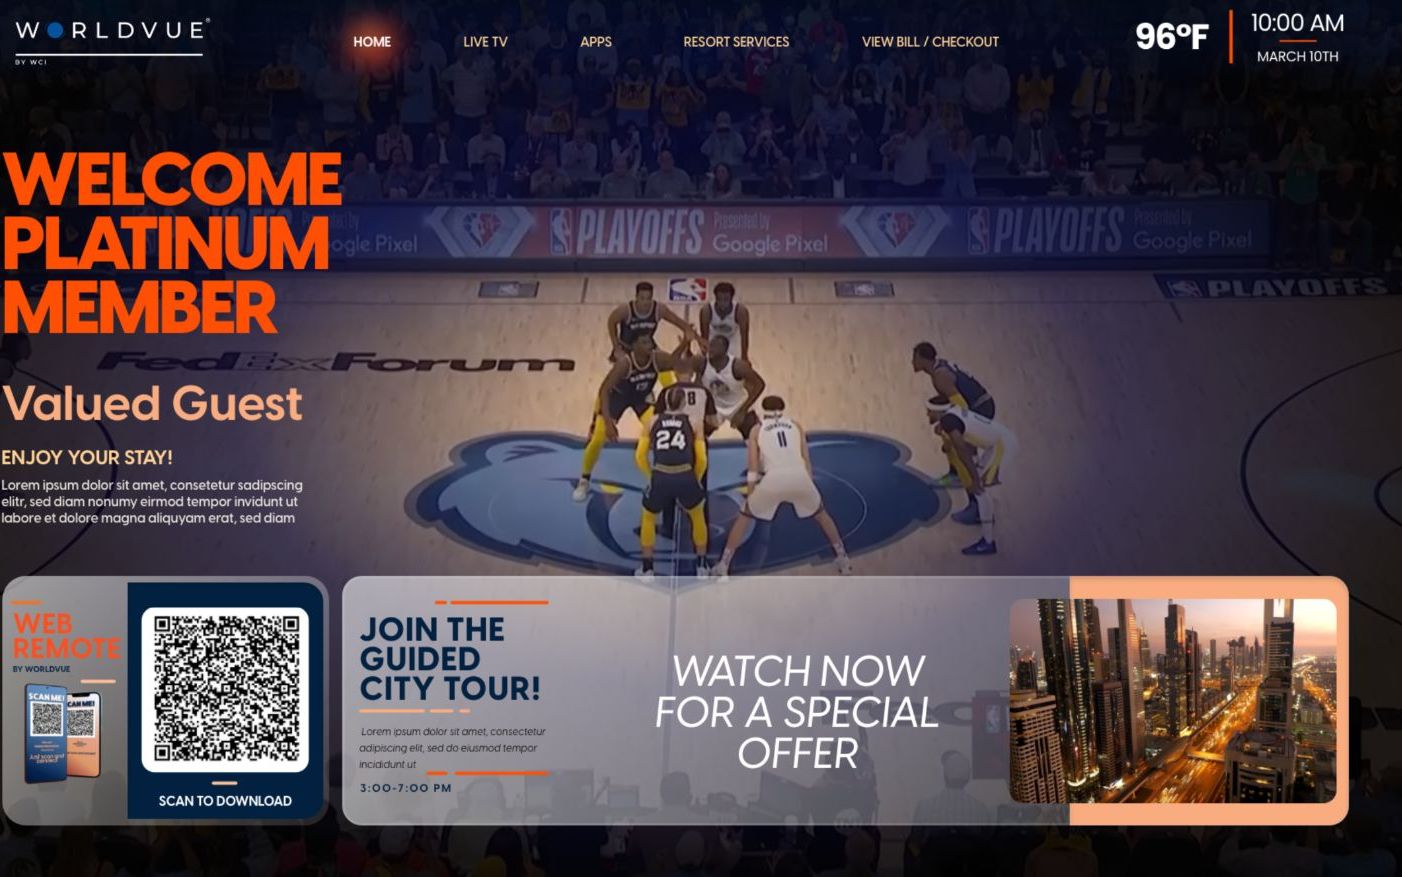Image resolution: width=1402 pixels, height=877 pixels.
Task: Click the welcome Lorem ipsum paragraph
Action: tap(152, 501)
